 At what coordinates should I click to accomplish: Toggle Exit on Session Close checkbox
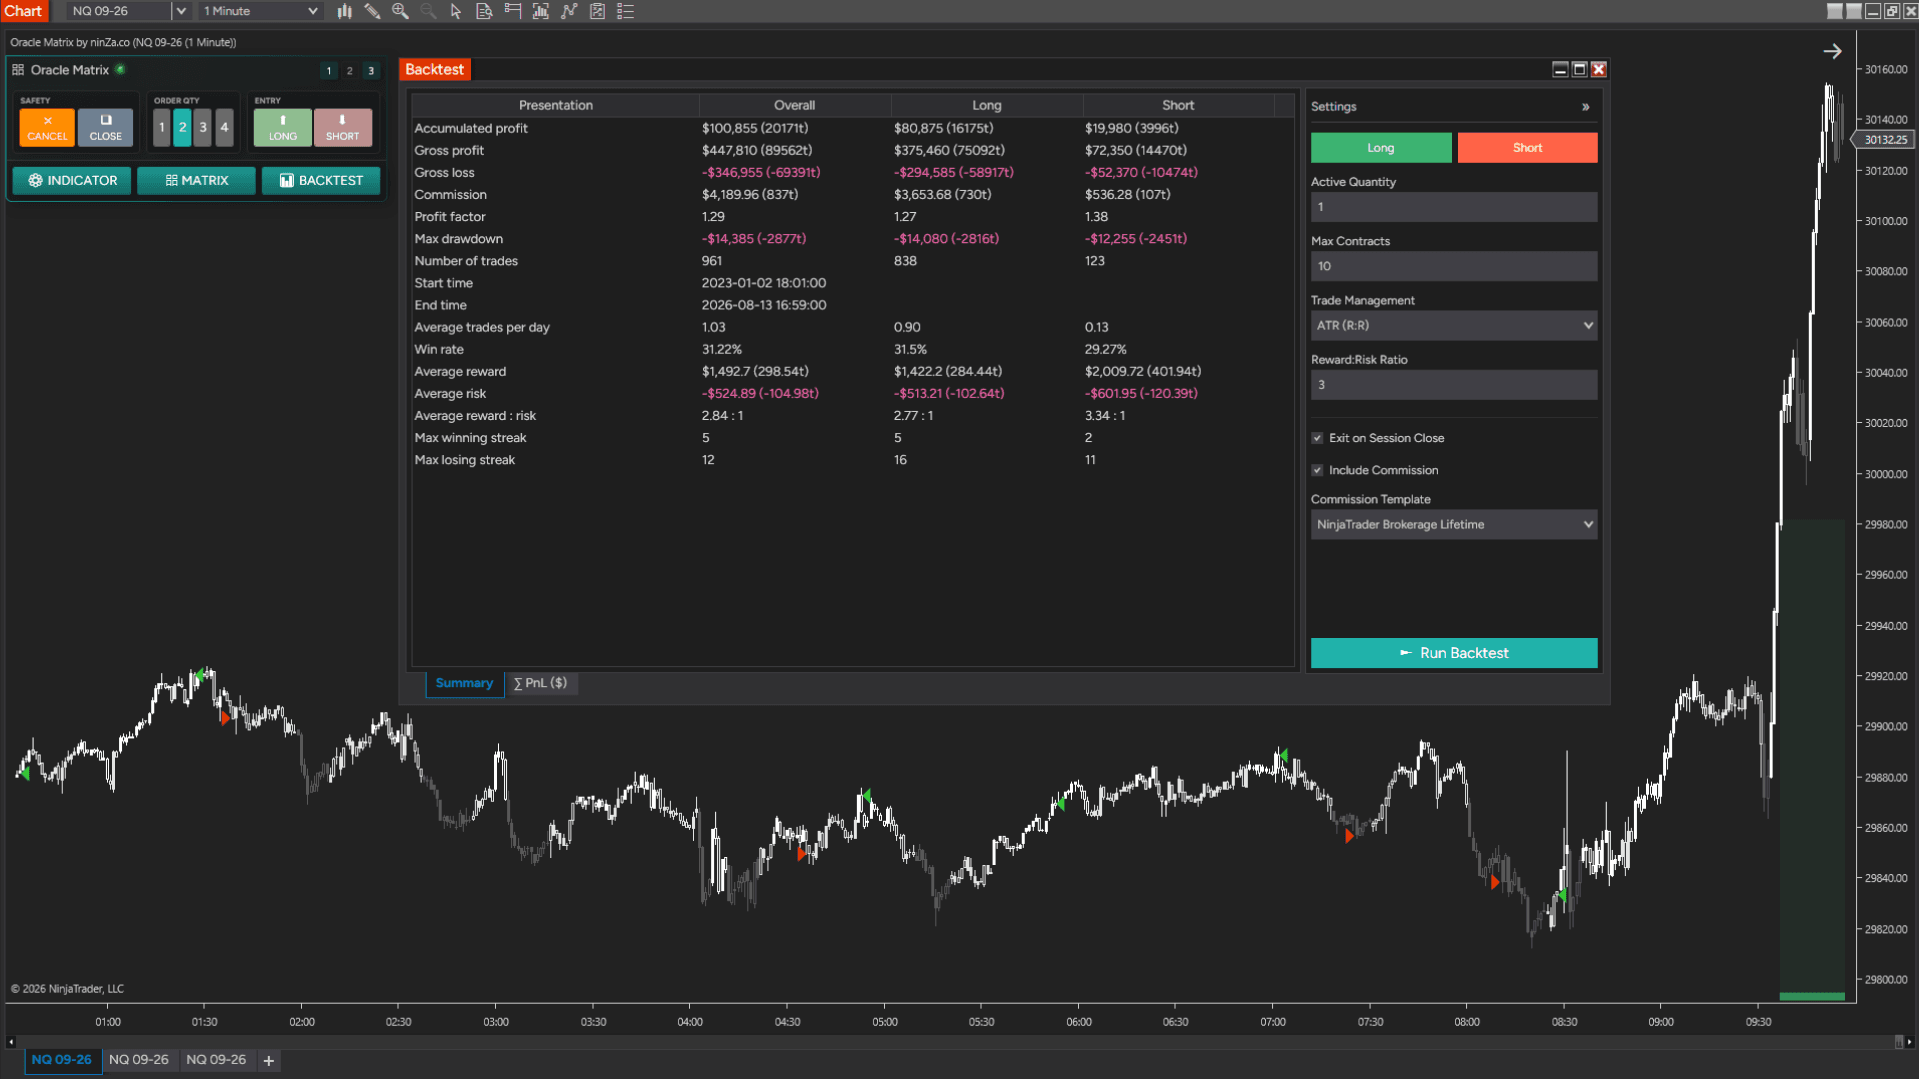point(1317,438)
